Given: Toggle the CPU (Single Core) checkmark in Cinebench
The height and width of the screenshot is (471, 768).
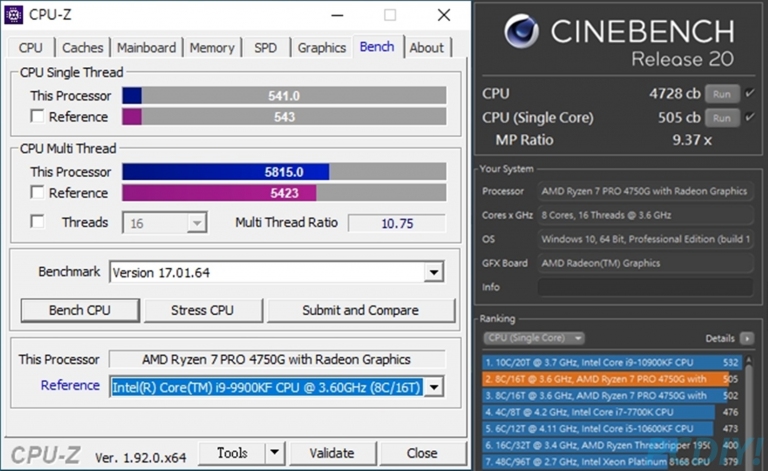Looking at the screenshot, I should 749,117.
